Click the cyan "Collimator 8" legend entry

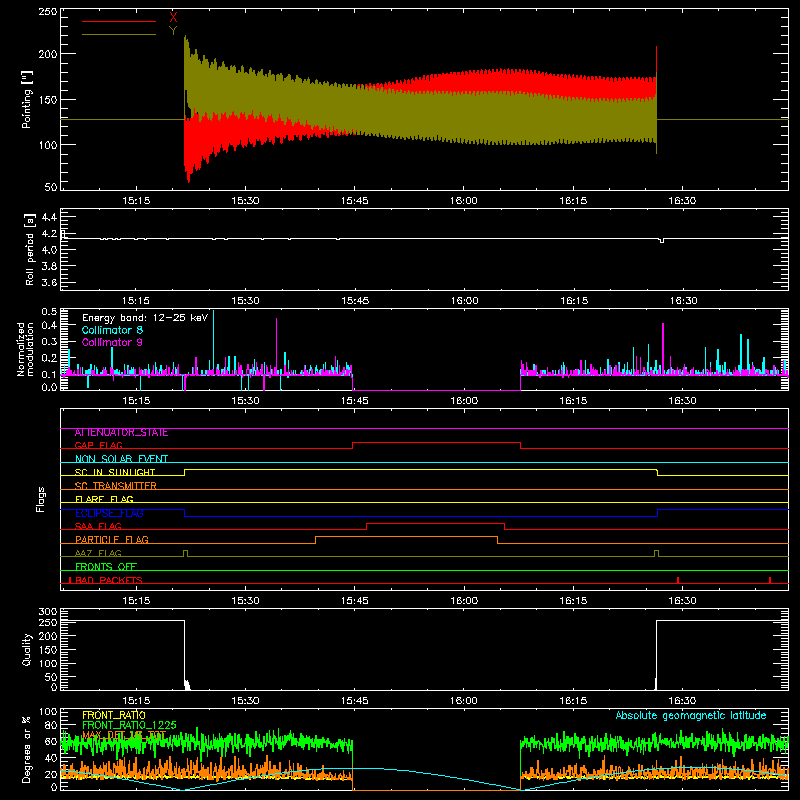(x=112, y=330)
